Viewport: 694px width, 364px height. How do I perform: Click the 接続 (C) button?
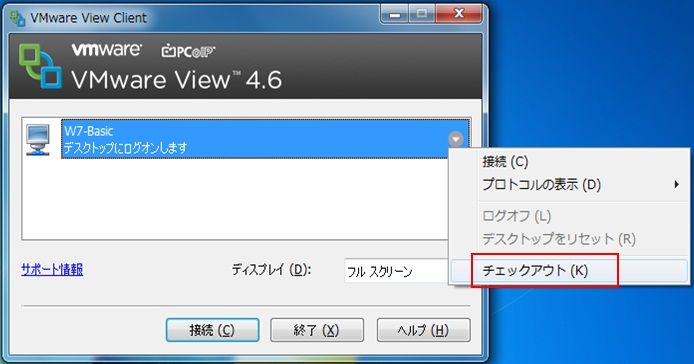[x=212, y=330]
